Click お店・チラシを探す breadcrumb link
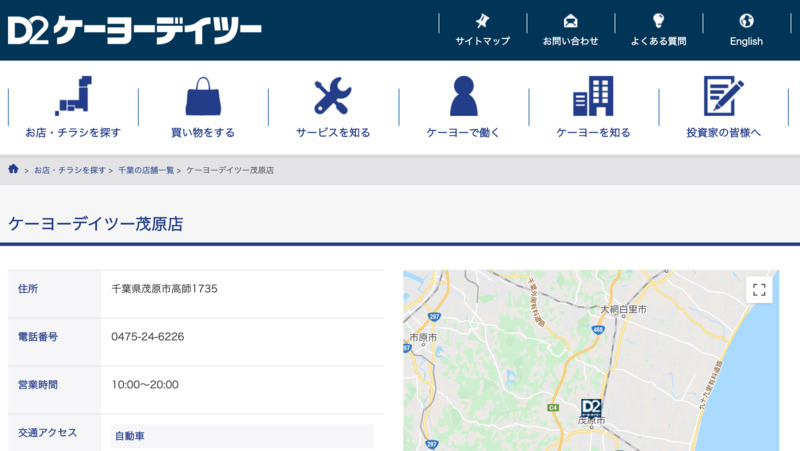This screenshot has width=800, height=451. tap(70, 171)
